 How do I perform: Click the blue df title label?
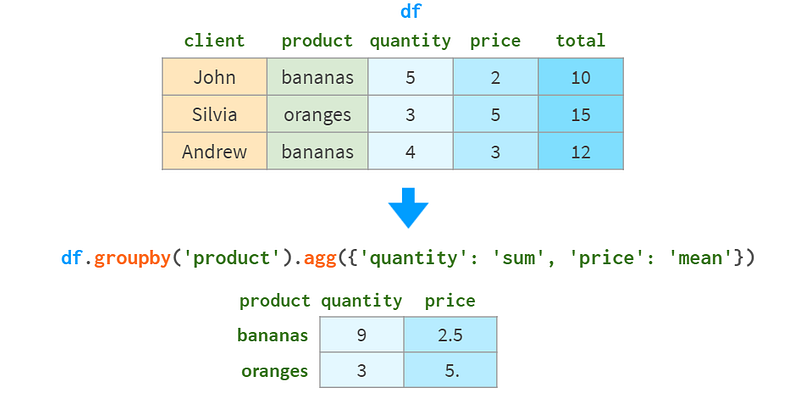tap(411, 11)
